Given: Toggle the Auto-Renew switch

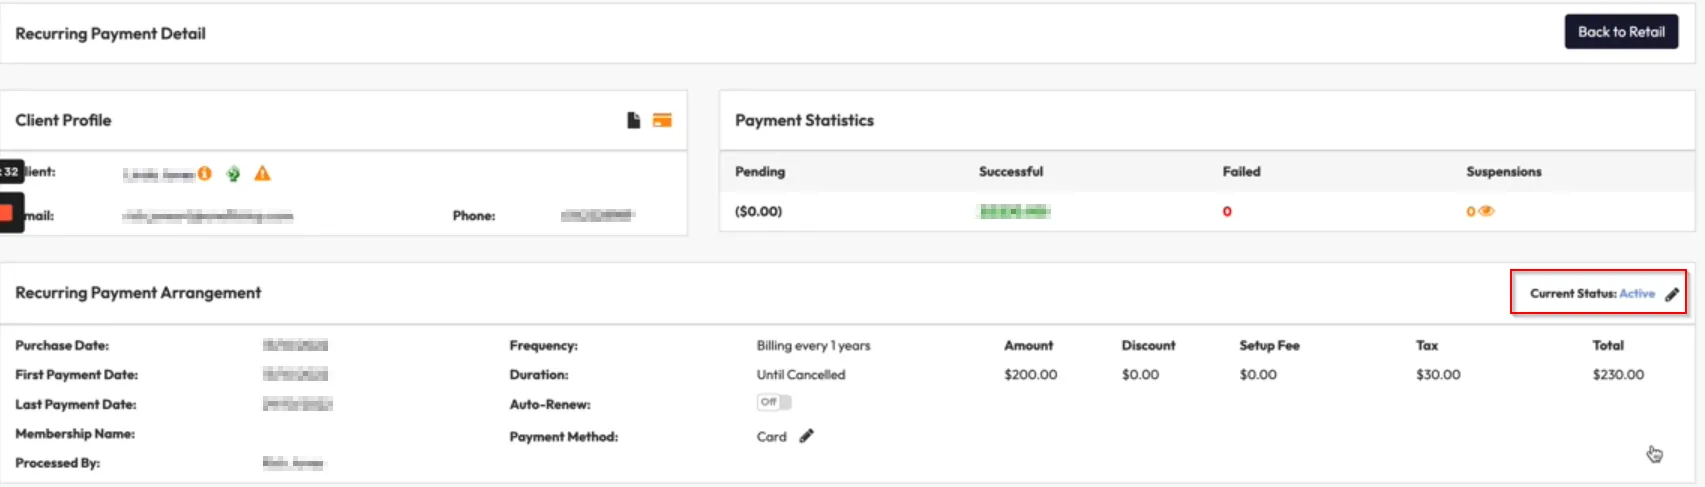Looking at the screenshot, I should (x=773, y=402).
